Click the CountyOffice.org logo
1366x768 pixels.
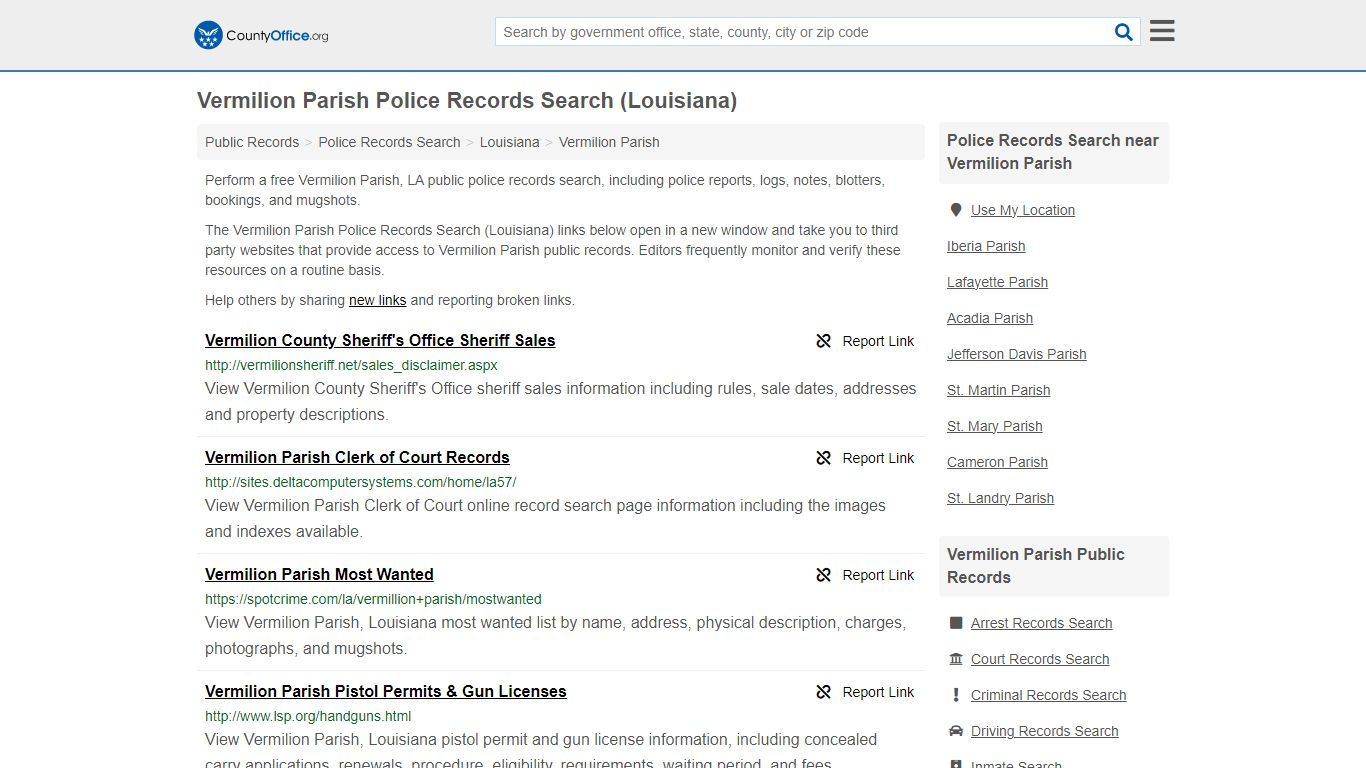[261, 35]
